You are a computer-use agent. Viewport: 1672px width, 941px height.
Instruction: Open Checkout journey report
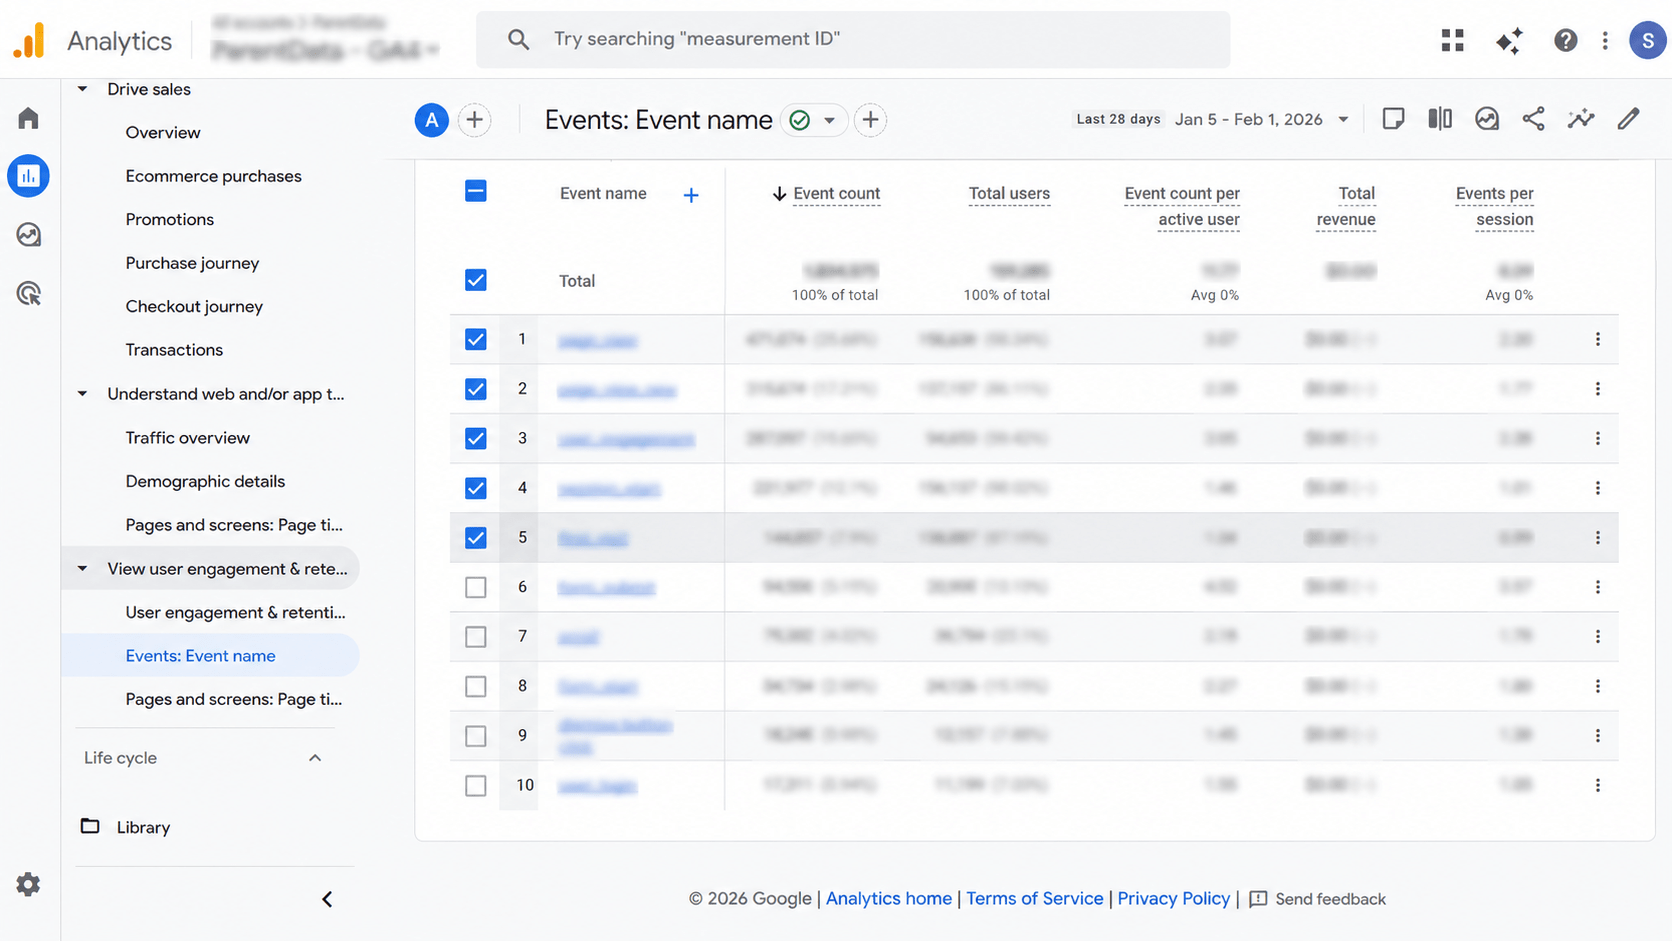point(194,306)
